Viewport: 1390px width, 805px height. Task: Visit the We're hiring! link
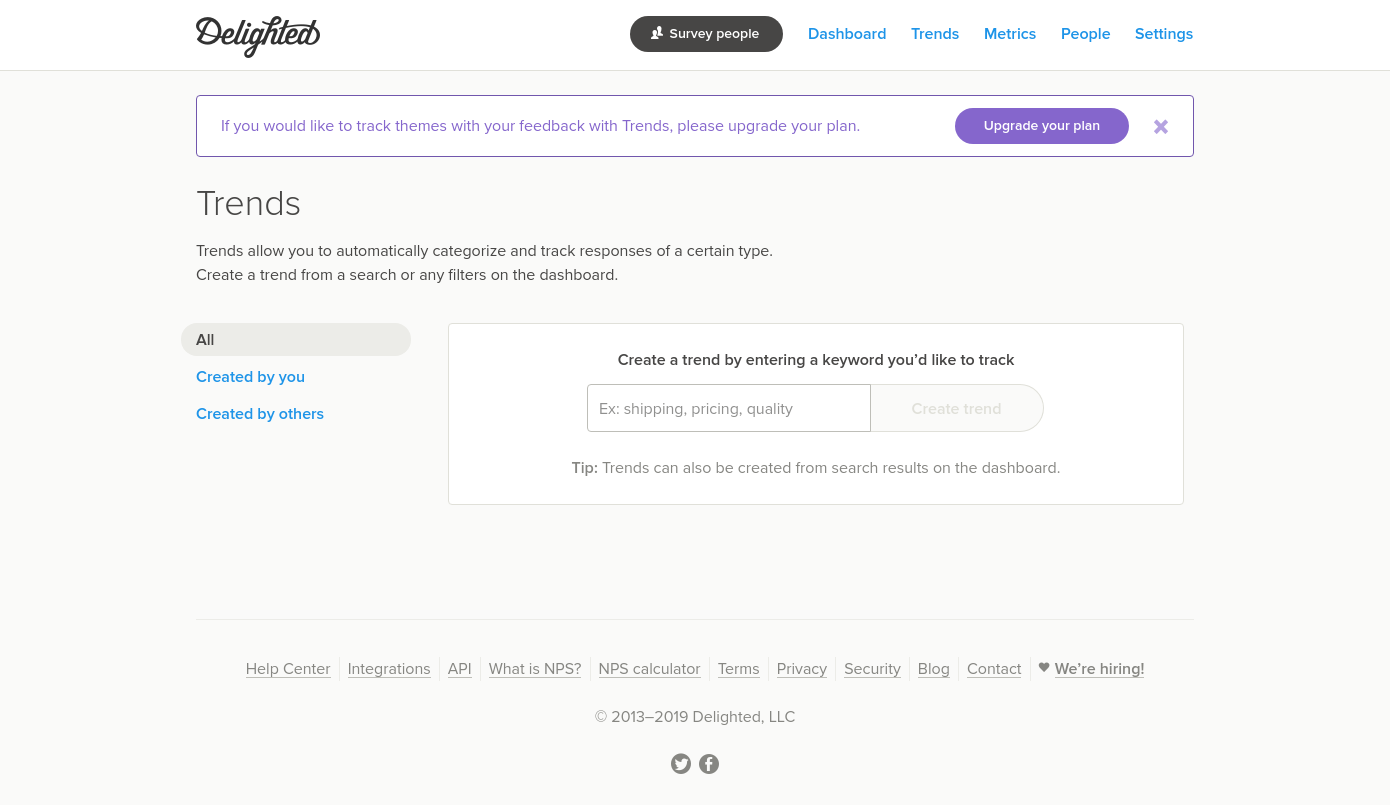tap(1099, 669)
